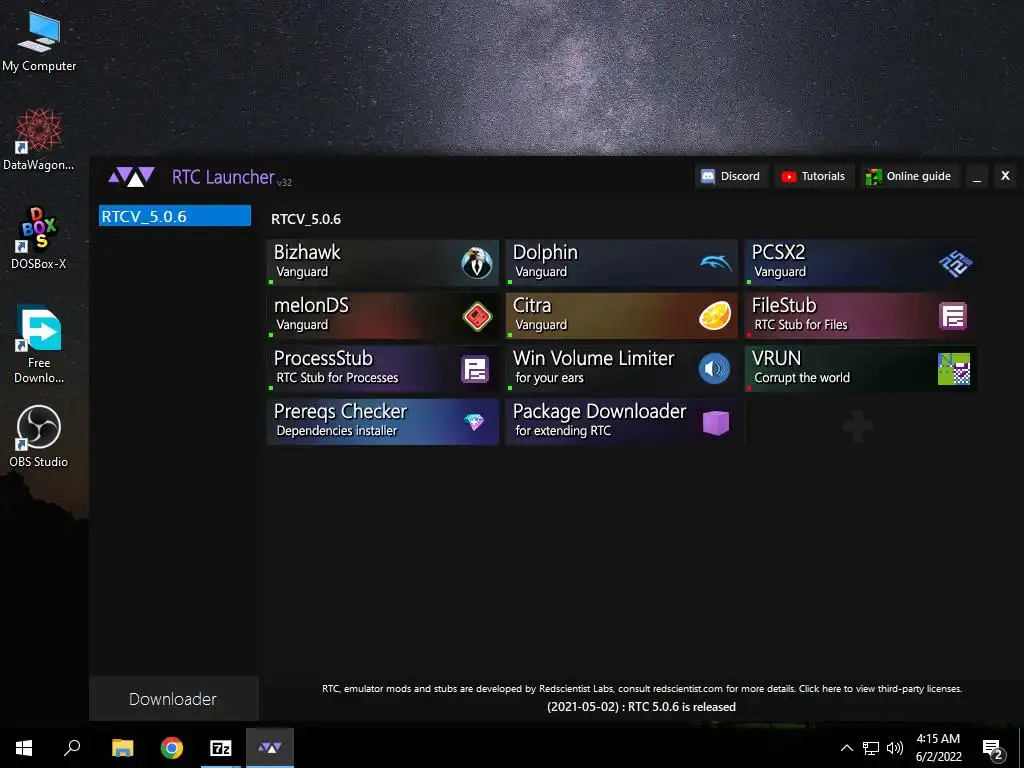Open the Online guide button
The image size is (1024, 768).
pos(908,176)
